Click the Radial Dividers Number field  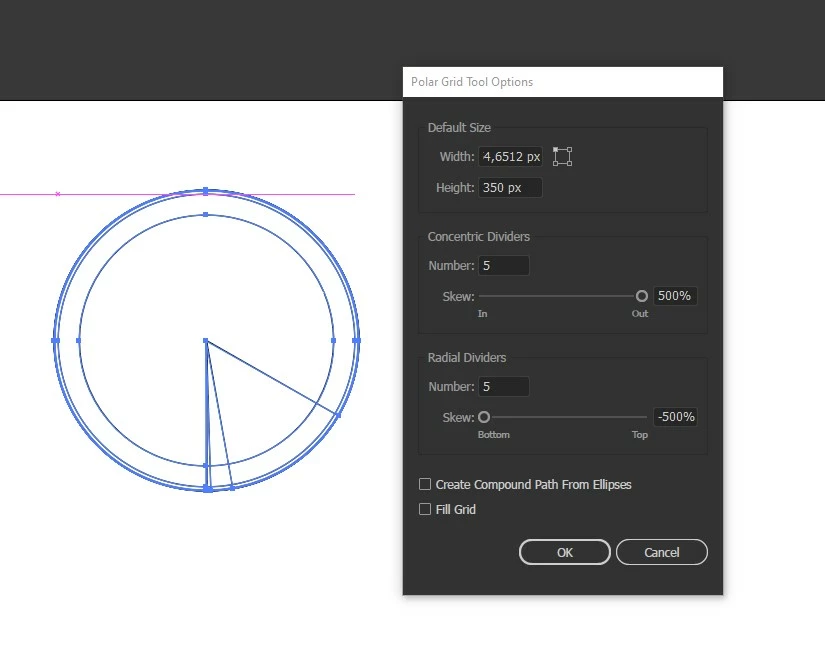tap(504, 387)
